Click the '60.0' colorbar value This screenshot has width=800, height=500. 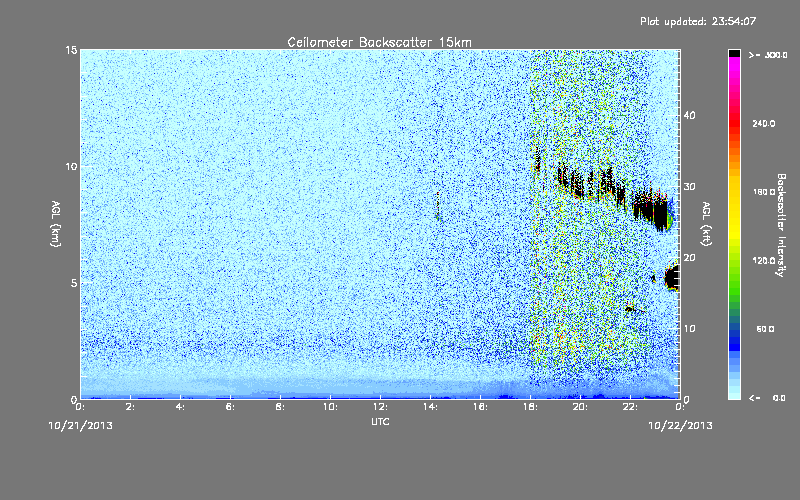[x=765, y=329]
